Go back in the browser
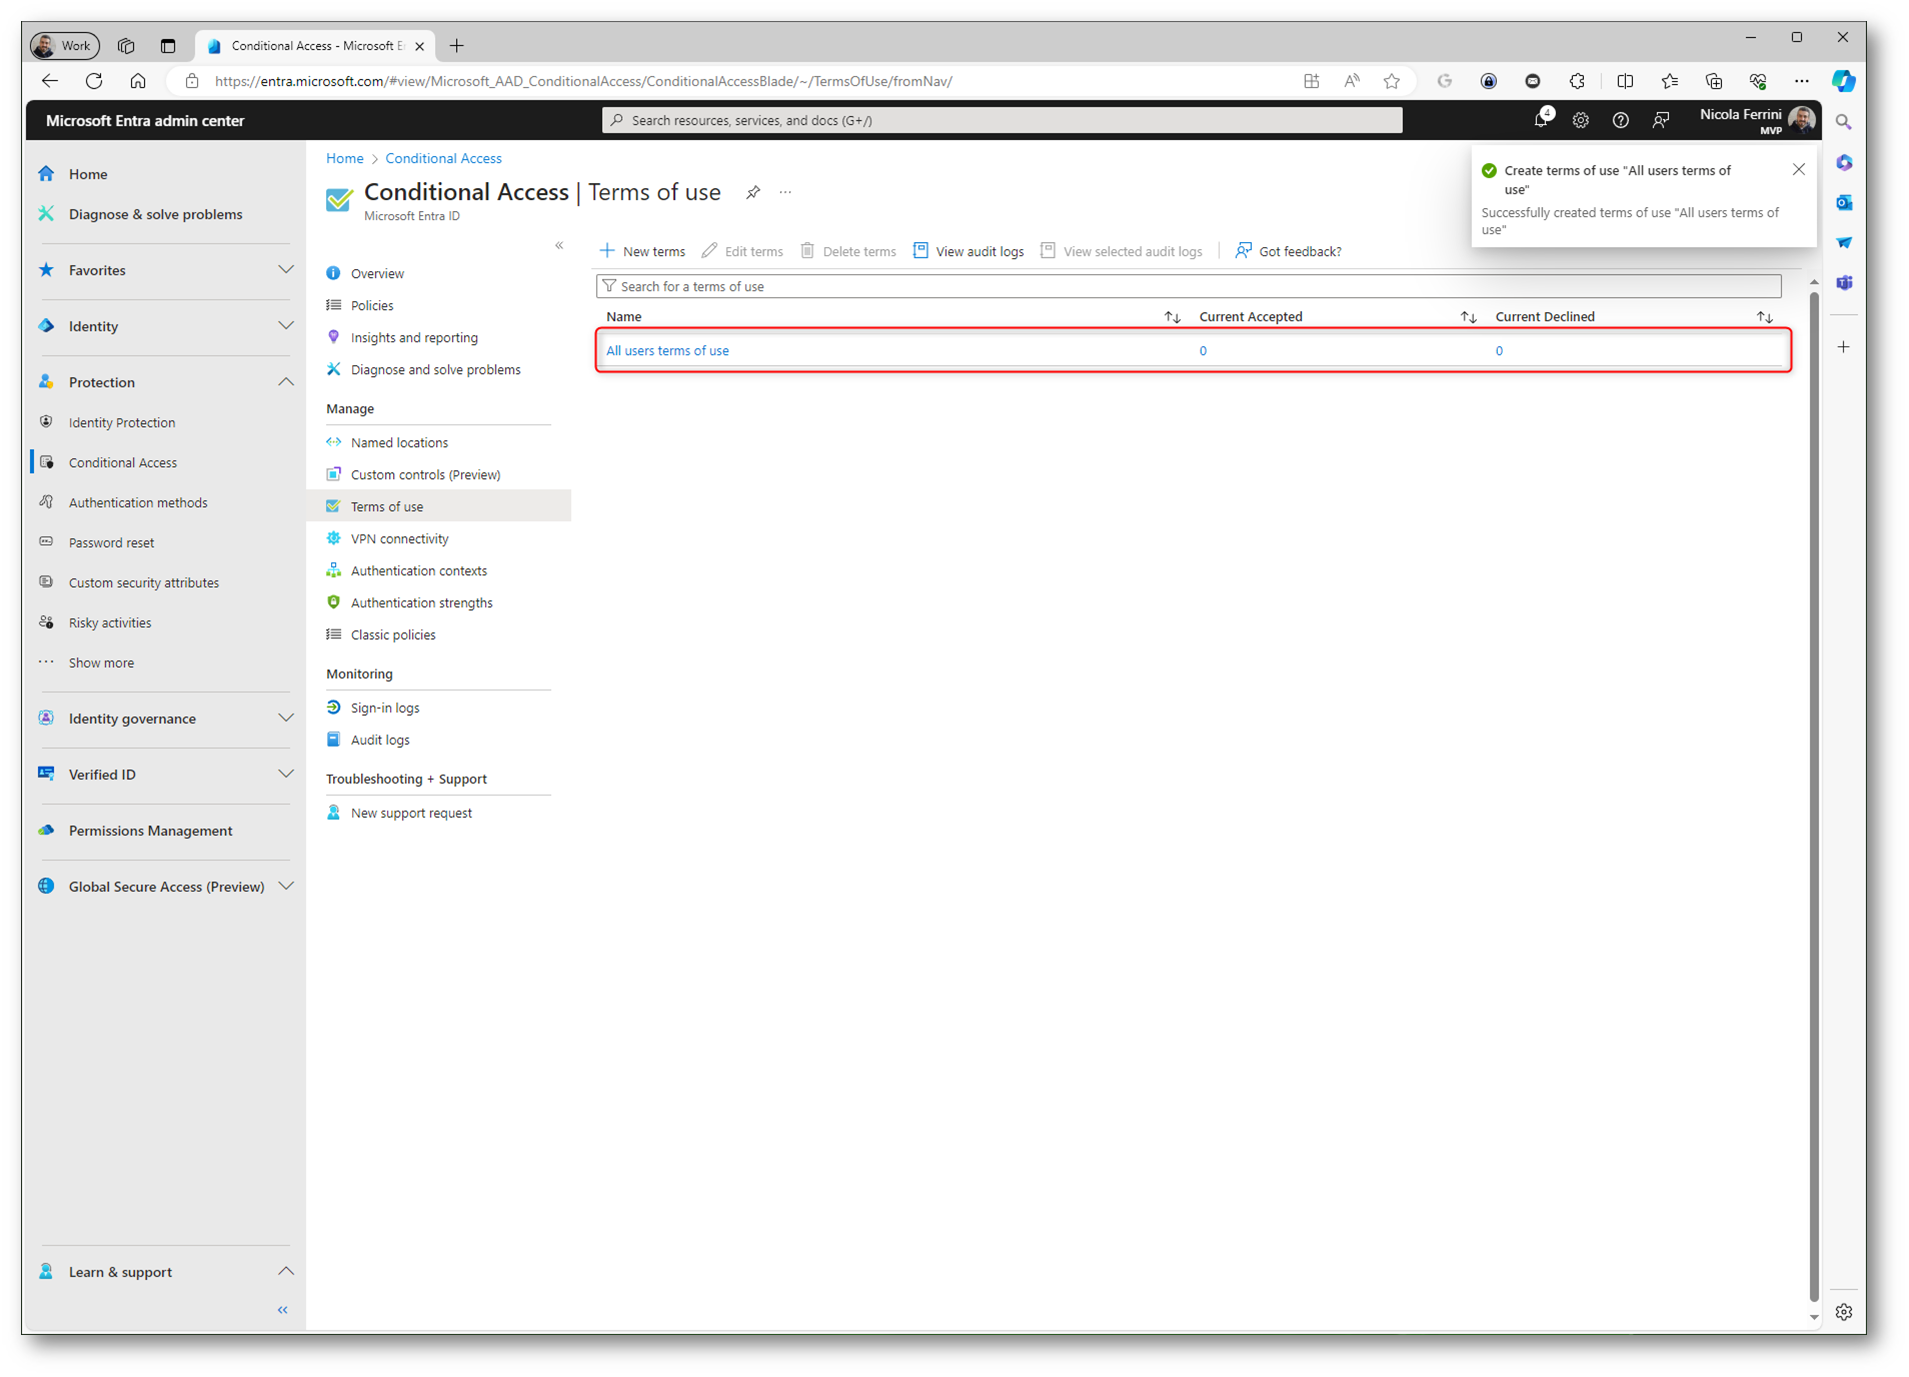This screenshot has width=1909, height=1377. pyautogui.click(x=50, y=81)
